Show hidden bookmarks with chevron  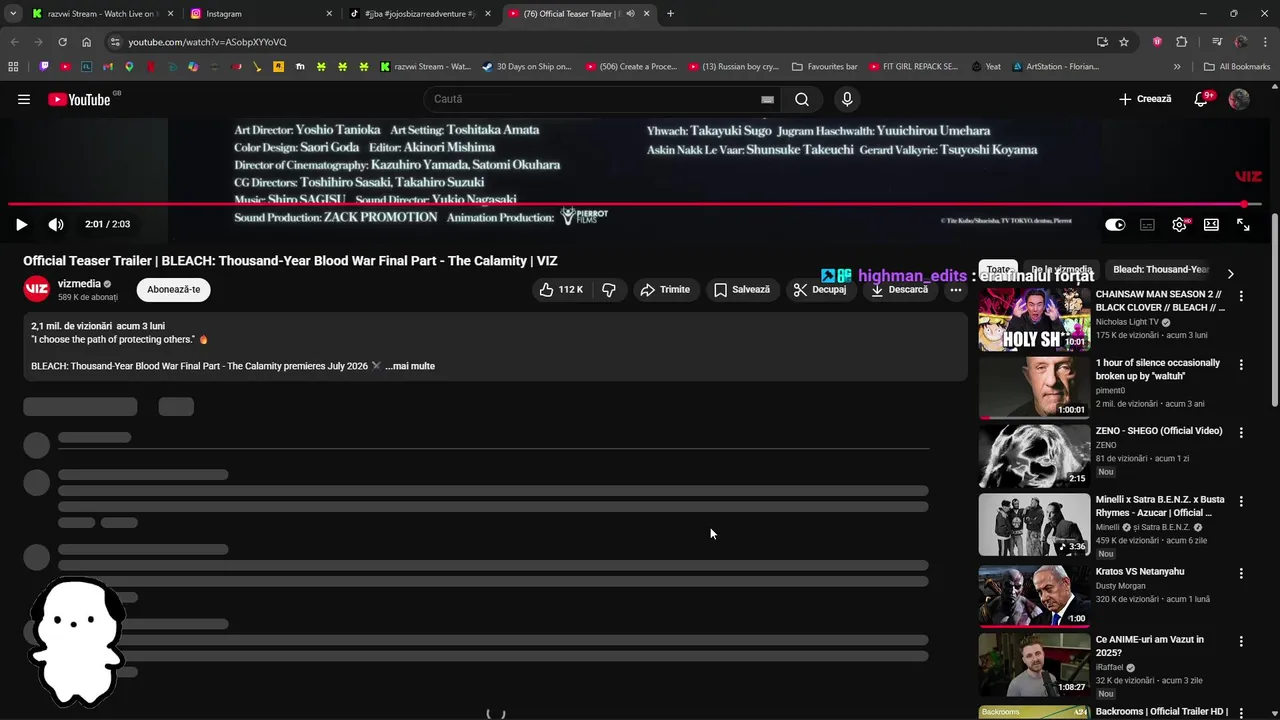(1177, 67)
